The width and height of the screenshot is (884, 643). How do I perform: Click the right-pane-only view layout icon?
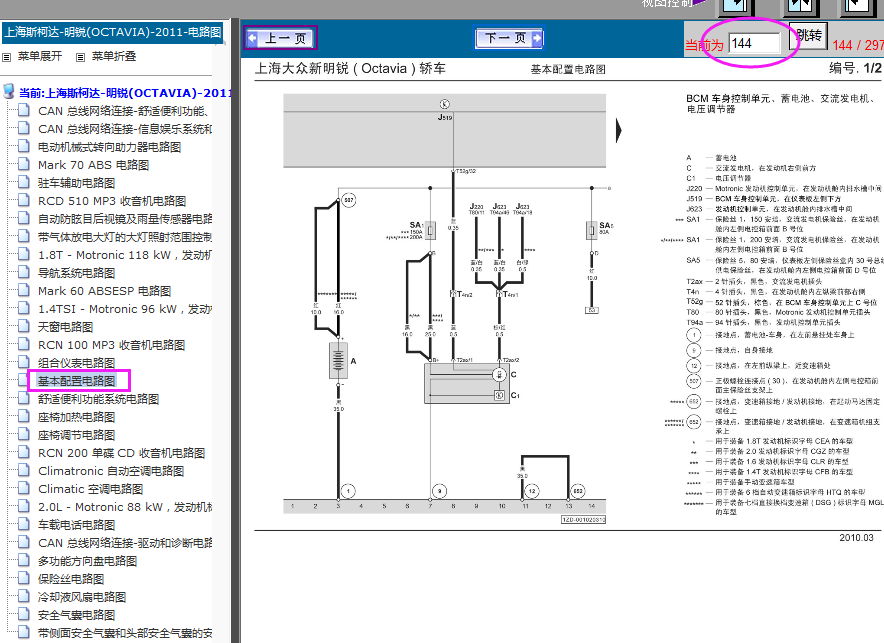tap(859, 6)
